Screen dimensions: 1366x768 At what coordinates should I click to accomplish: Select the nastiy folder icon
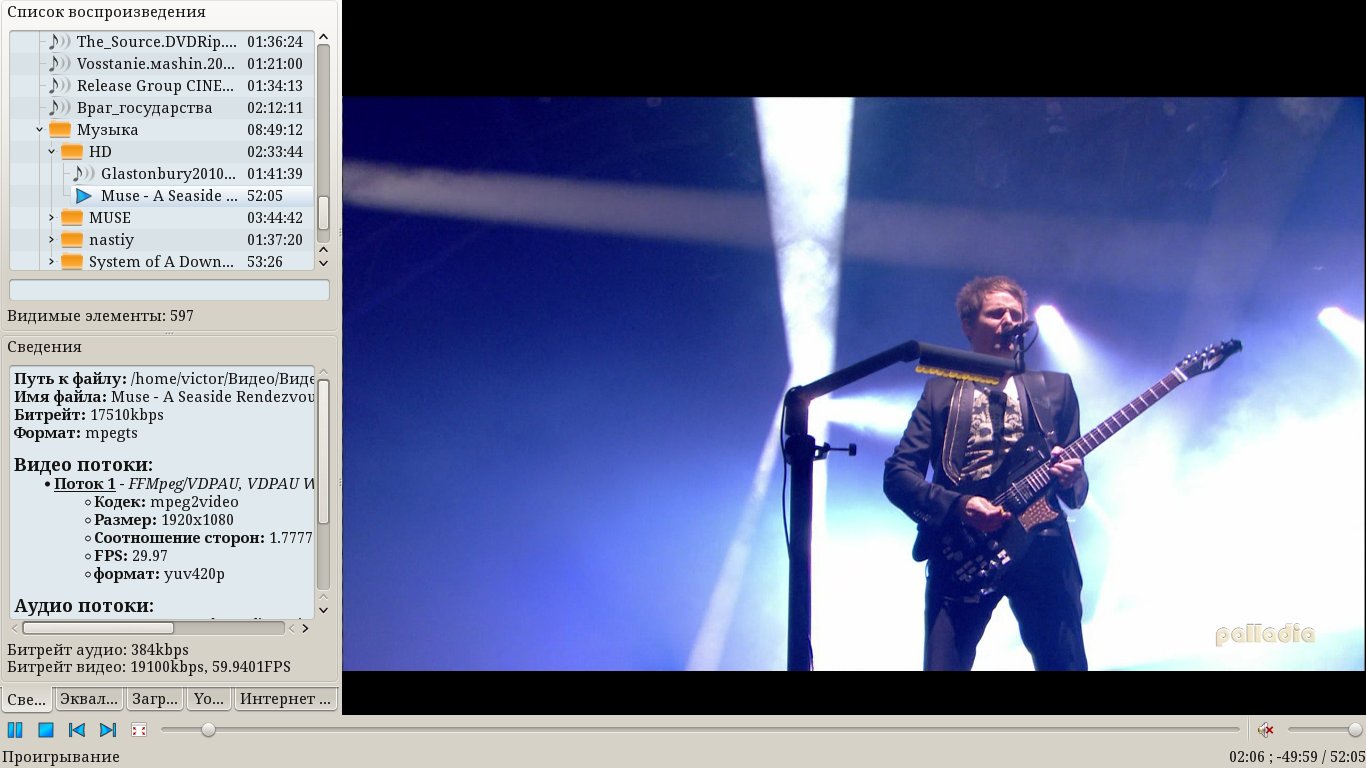point(72,240)
